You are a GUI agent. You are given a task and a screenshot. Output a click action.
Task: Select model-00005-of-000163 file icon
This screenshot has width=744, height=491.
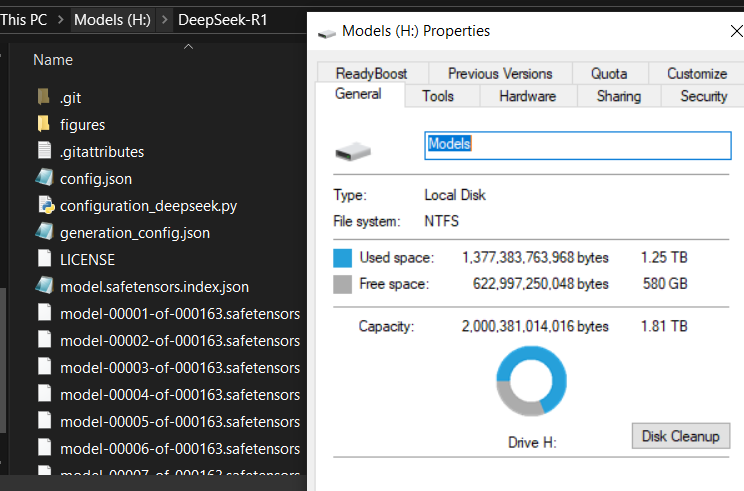(x=45, y=421)
